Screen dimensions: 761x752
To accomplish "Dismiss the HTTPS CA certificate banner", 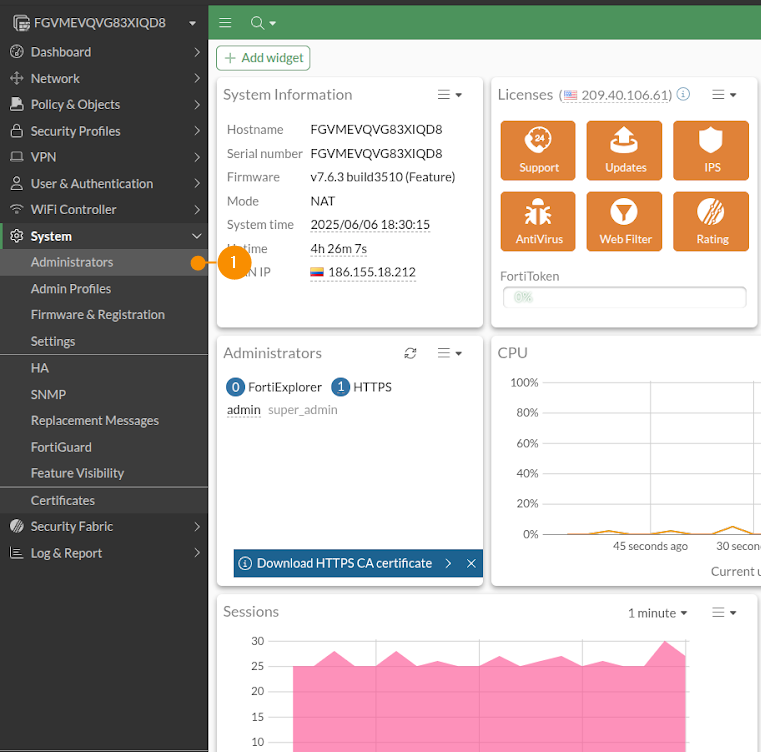I will 471,563.
